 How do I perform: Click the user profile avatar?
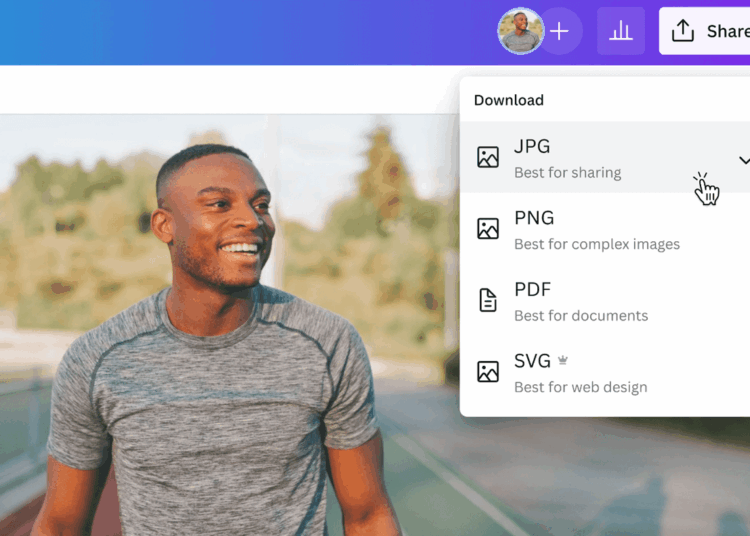(520, 31)
